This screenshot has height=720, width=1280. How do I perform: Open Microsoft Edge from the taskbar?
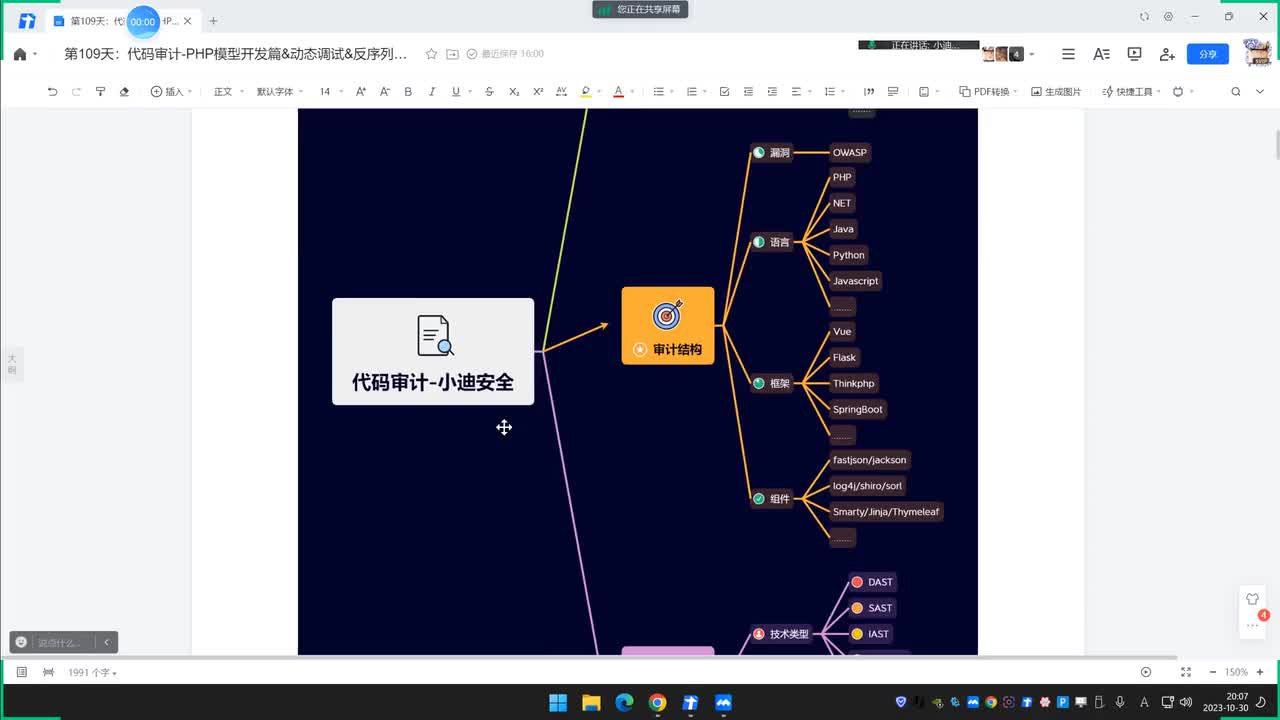pos(624,702)
